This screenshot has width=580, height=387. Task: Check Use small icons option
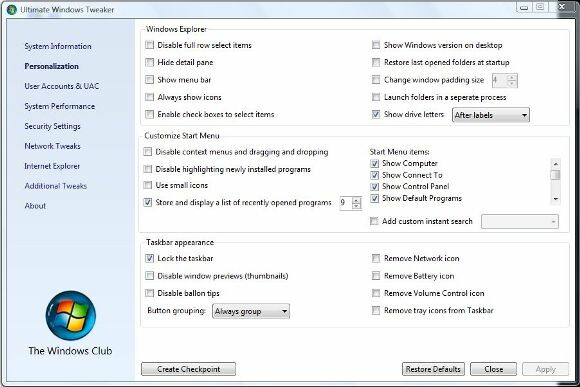coord(148,185)
